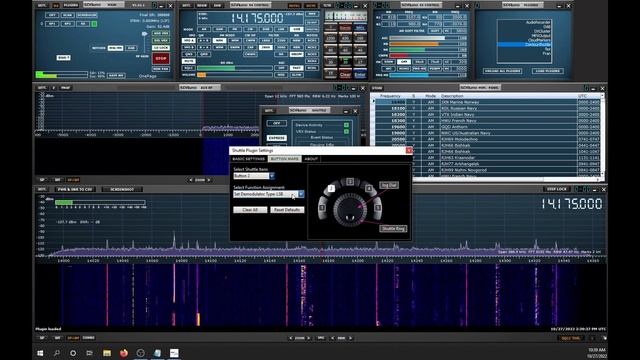Click the Reset Defaults button
This screenshot has height=360, width=640.
287,210
